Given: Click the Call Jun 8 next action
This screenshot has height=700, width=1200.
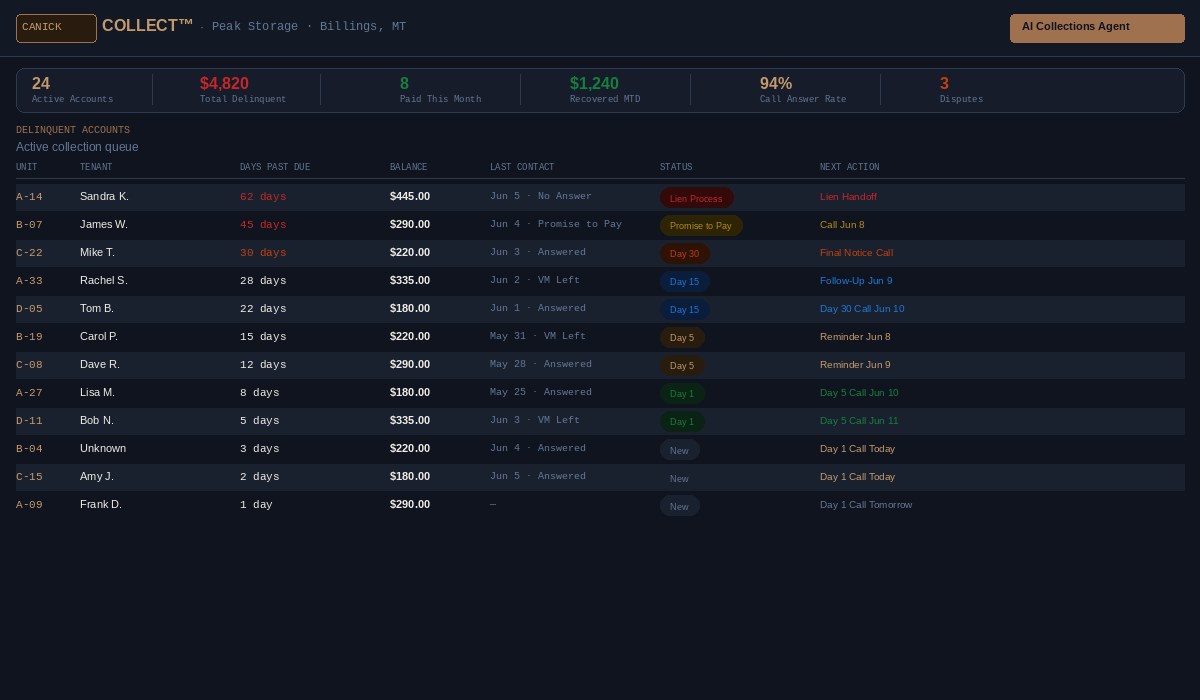Looking at the screenshot, I should click(x=842, y=224).
